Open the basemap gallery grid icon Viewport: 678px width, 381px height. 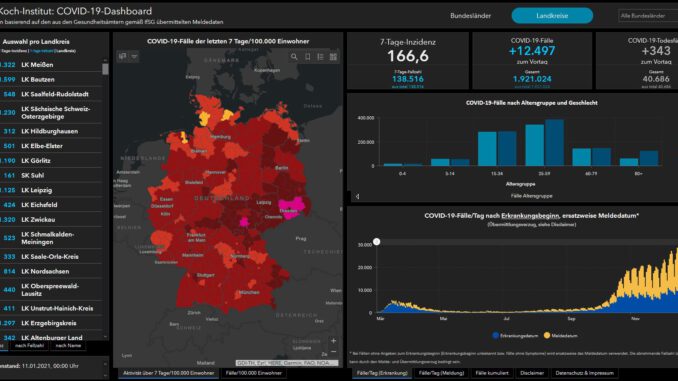click(x=333, y=57)
